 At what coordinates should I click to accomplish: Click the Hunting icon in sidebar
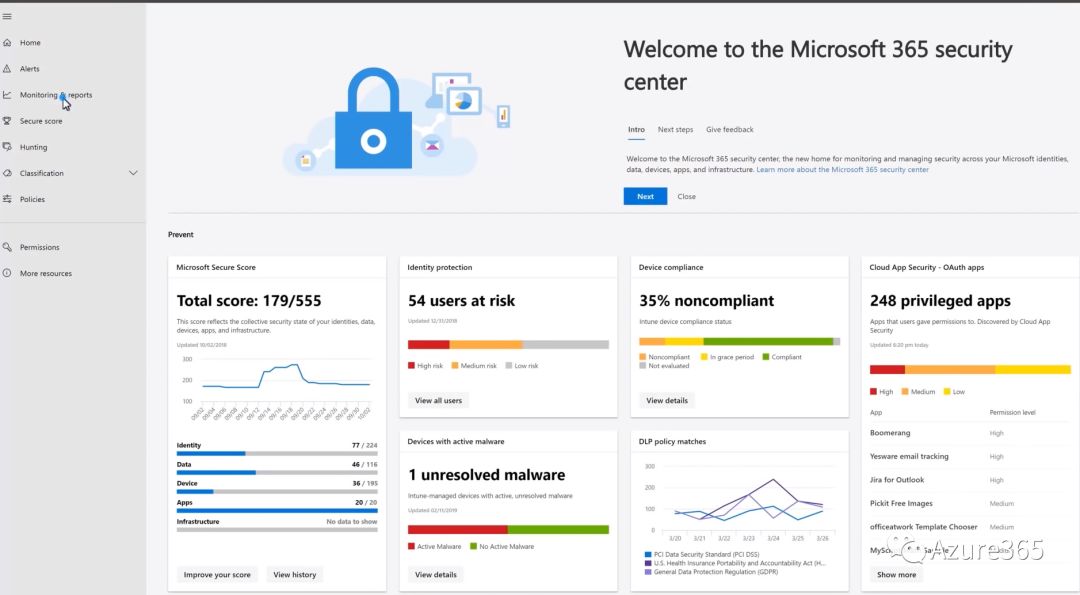point(7,147)
